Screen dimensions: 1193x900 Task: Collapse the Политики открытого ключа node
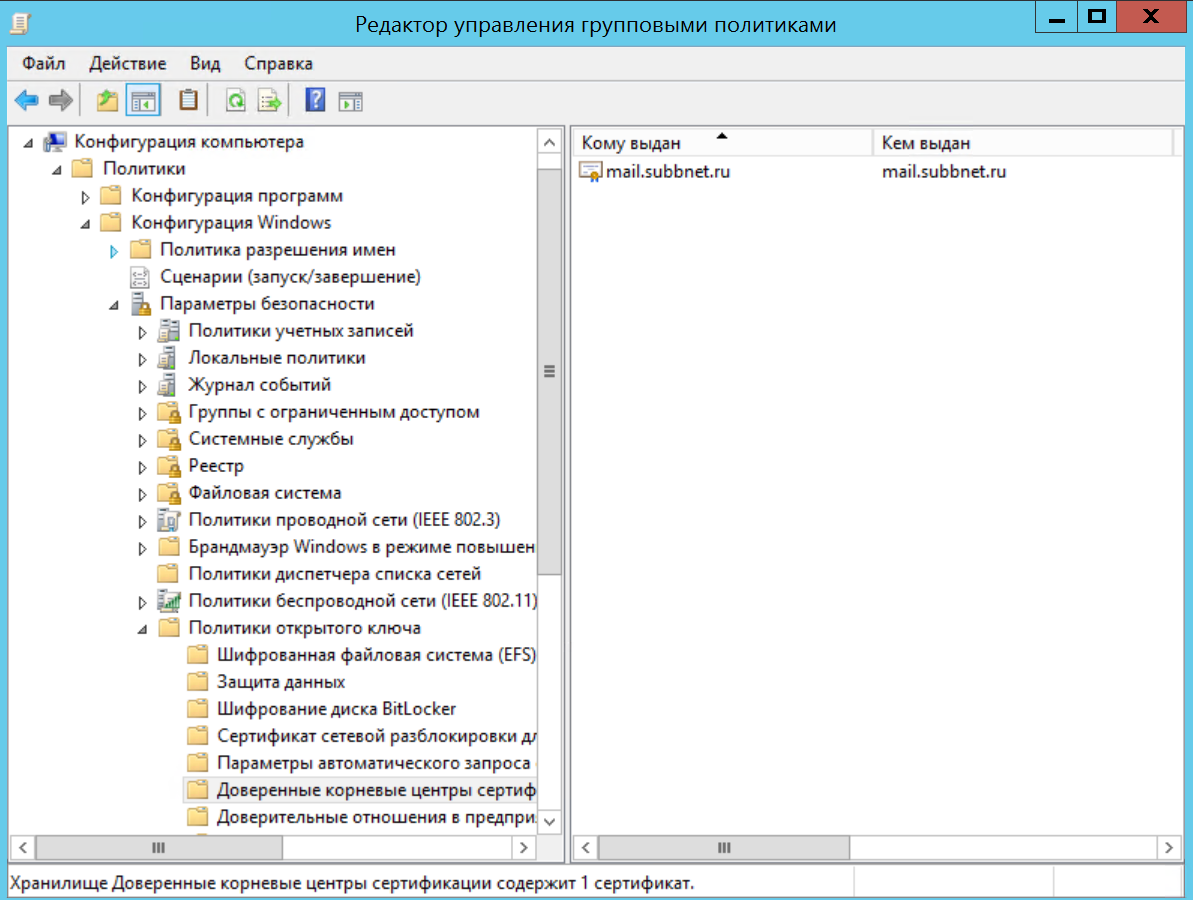(x=142, y=628)
